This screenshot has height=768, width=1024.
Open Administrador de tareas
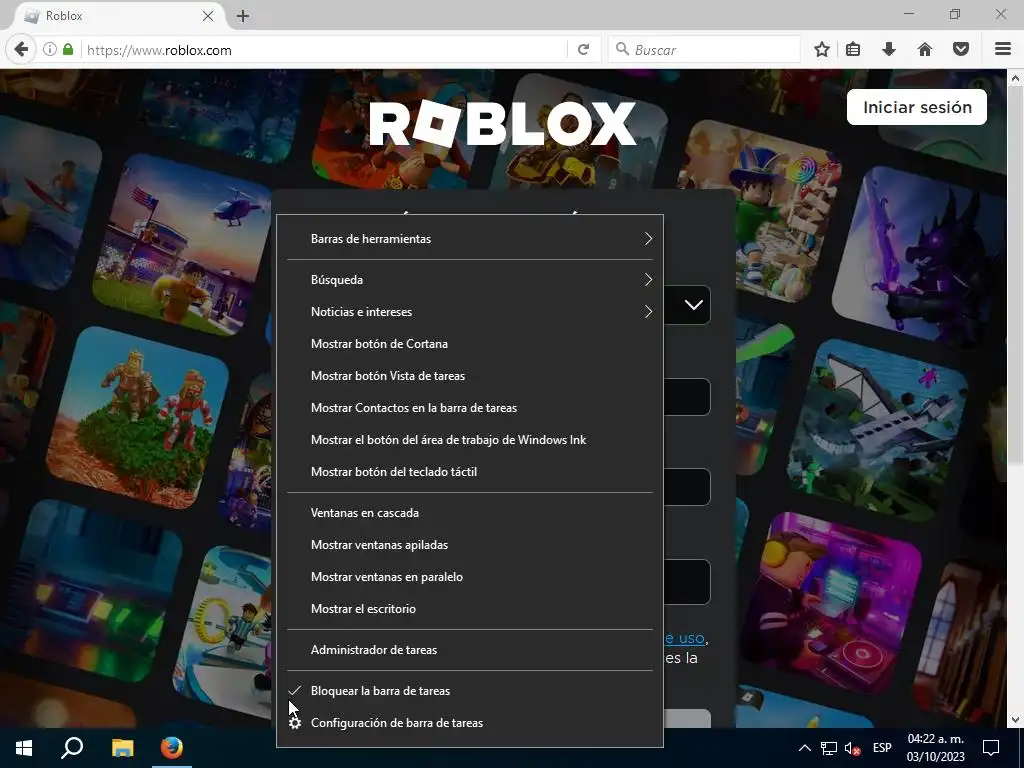pos(470,650)
